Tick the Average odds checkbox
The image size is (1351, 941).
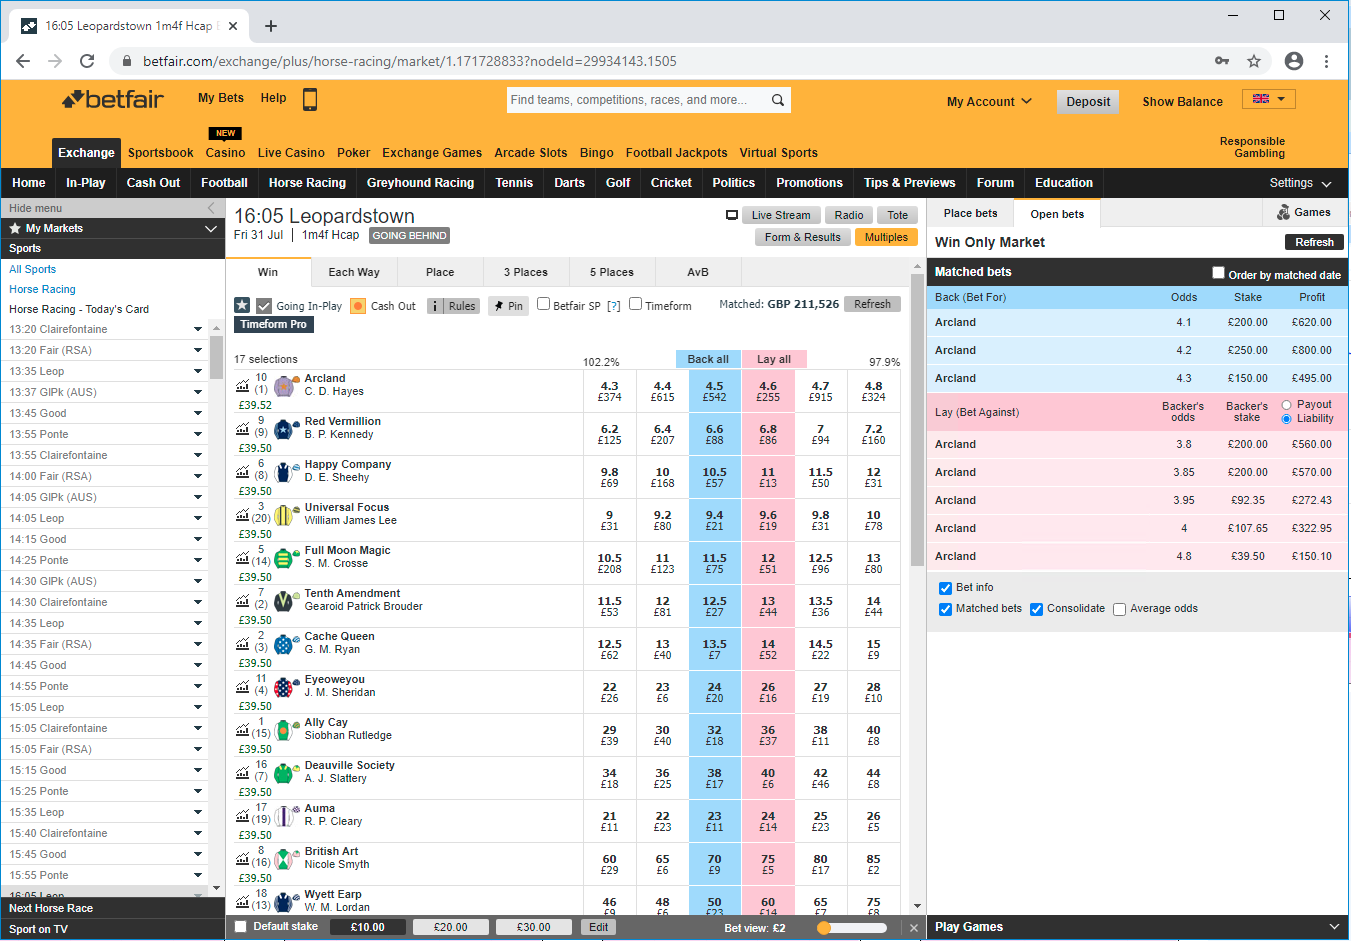tap(1120, 609)
